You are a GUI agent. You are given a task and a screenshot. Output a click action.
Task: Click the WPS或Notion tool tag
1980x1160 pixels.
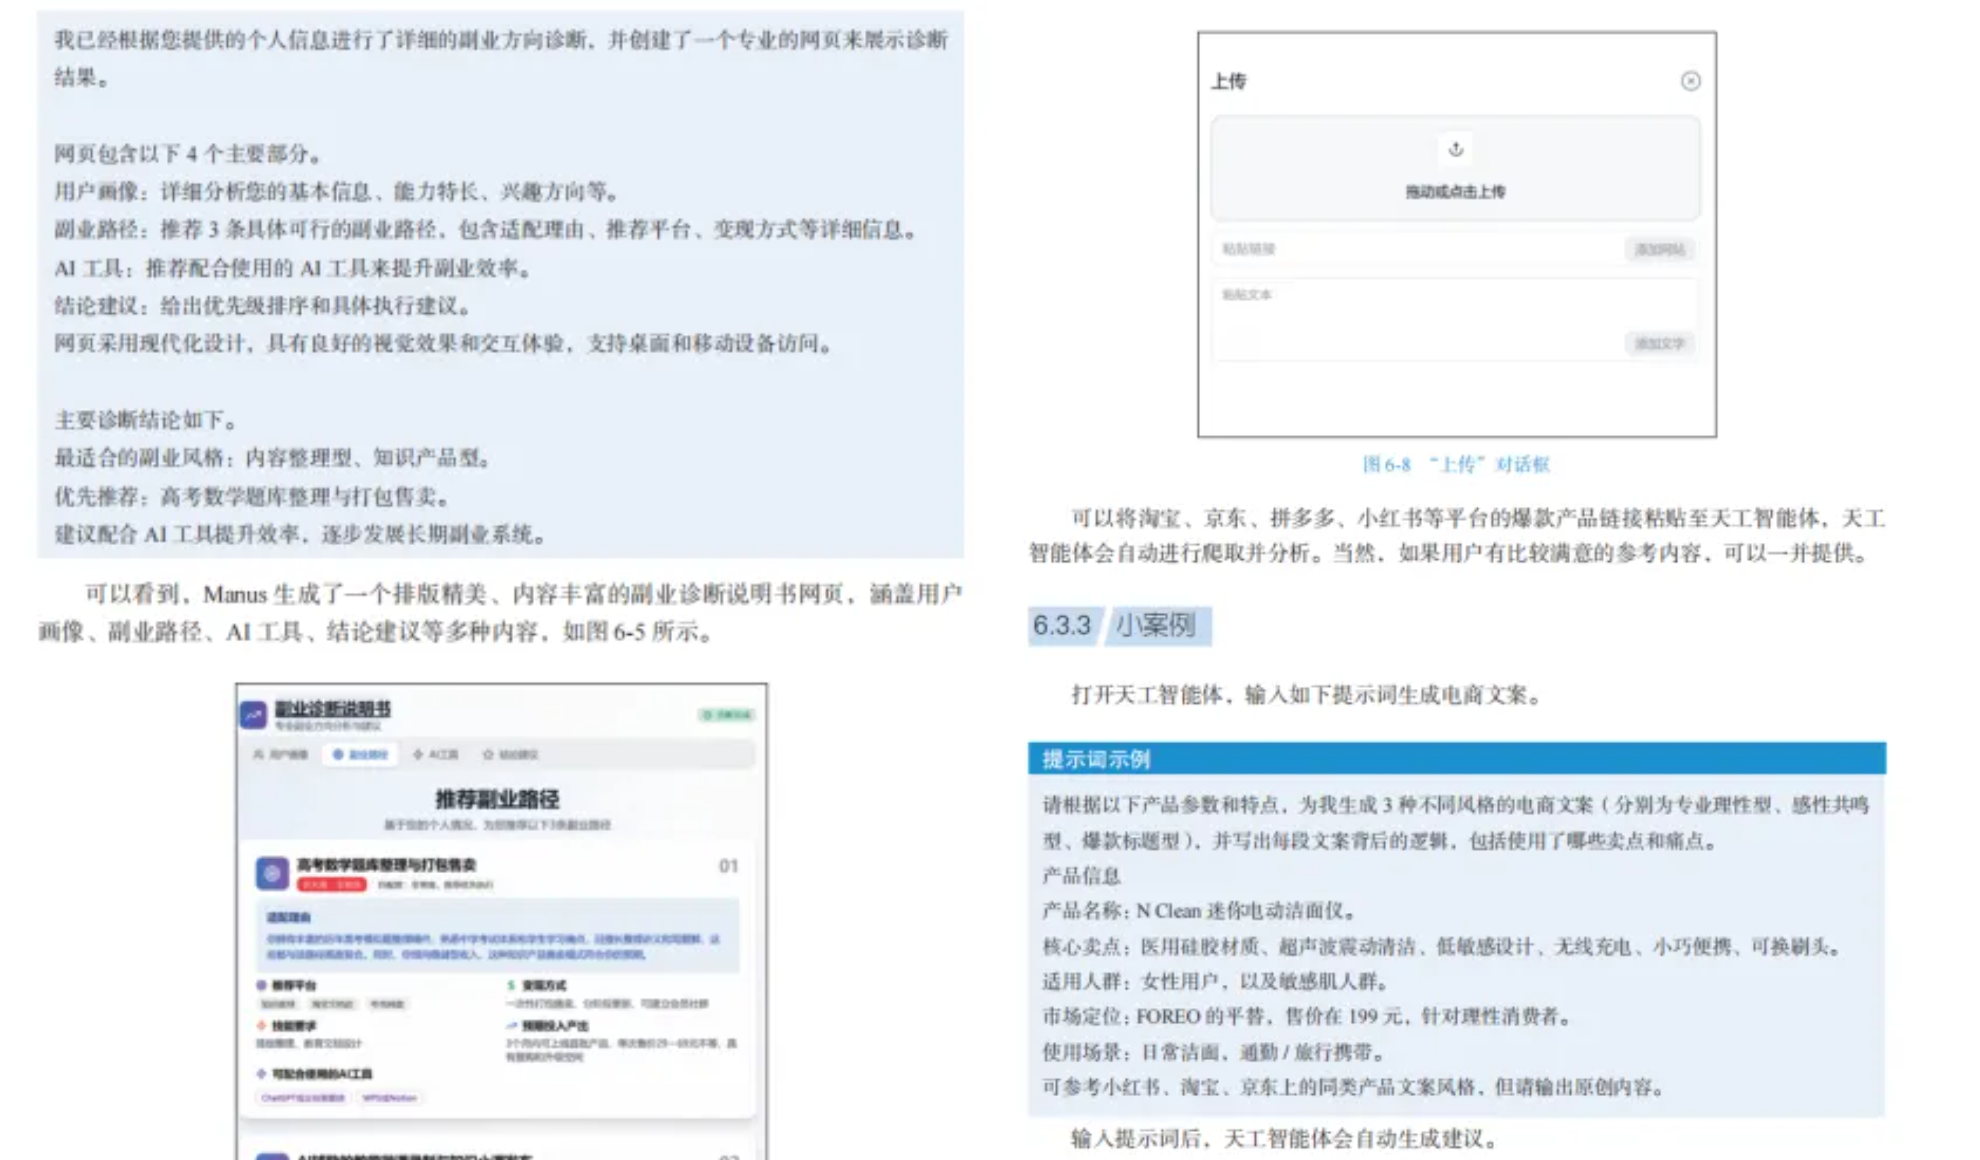click(x=390, y=1097)
